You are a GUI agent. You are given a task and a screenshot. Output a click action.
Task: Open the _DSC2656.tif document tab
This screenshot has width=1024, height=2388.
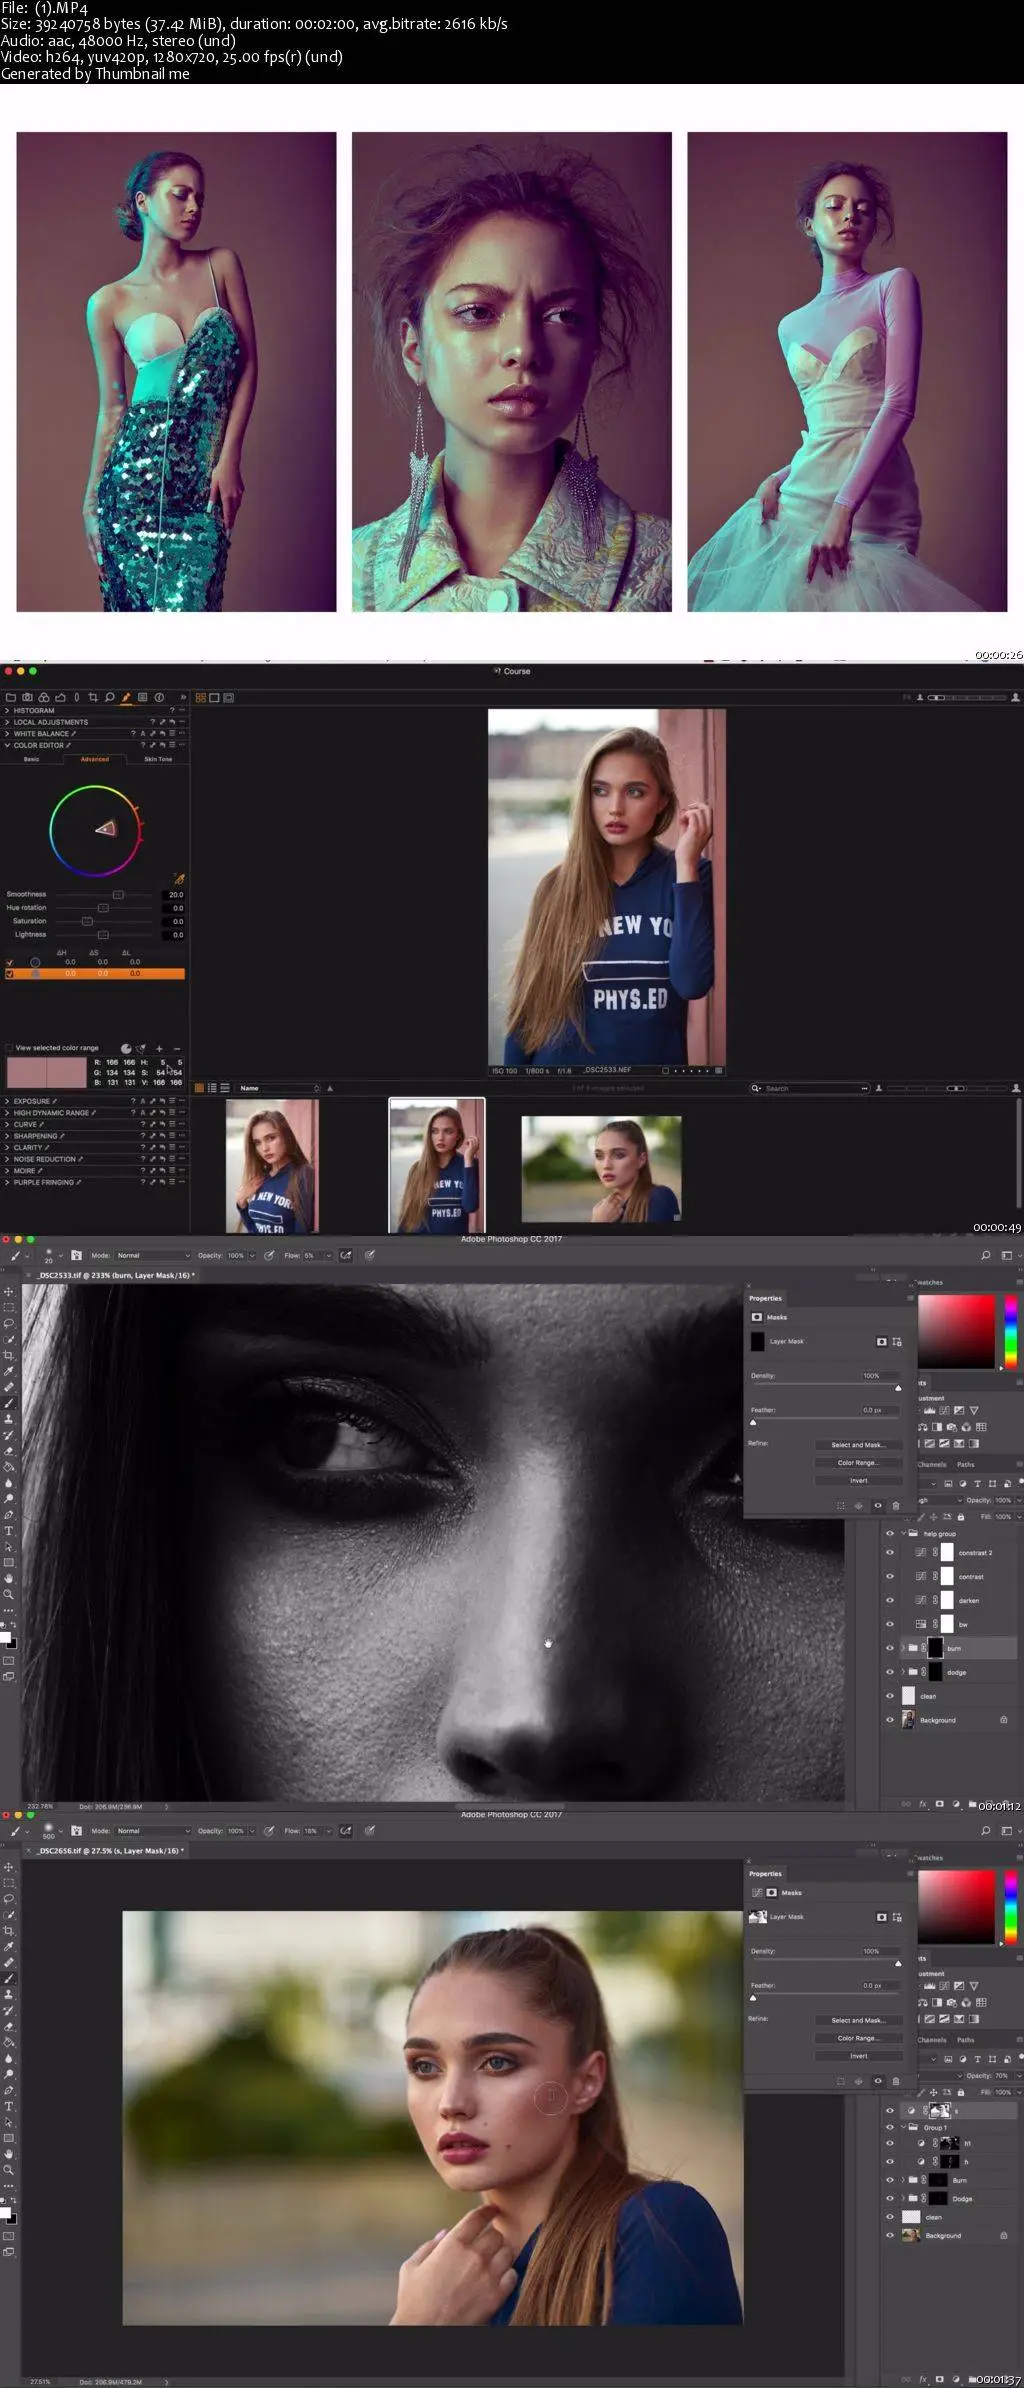[x=105, y=1850]
